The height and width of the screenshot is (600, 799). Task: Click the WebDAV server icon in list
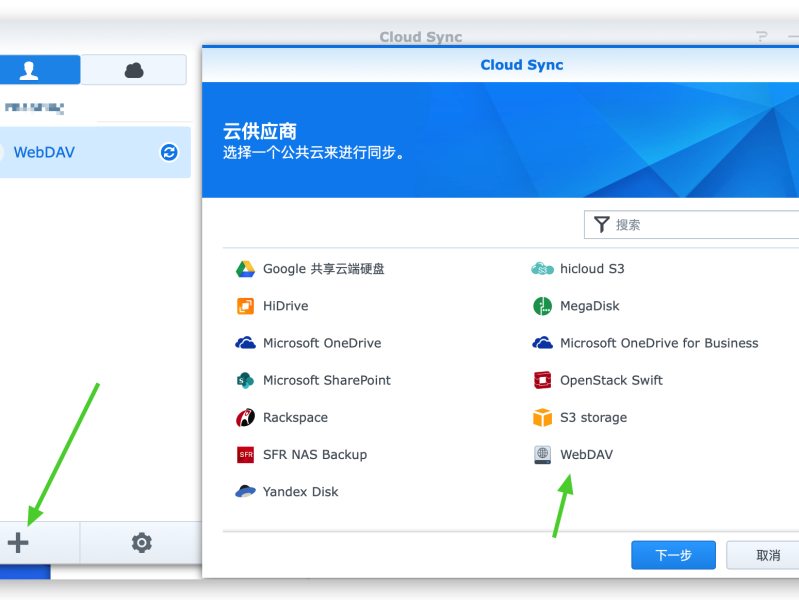coord(542,455)
